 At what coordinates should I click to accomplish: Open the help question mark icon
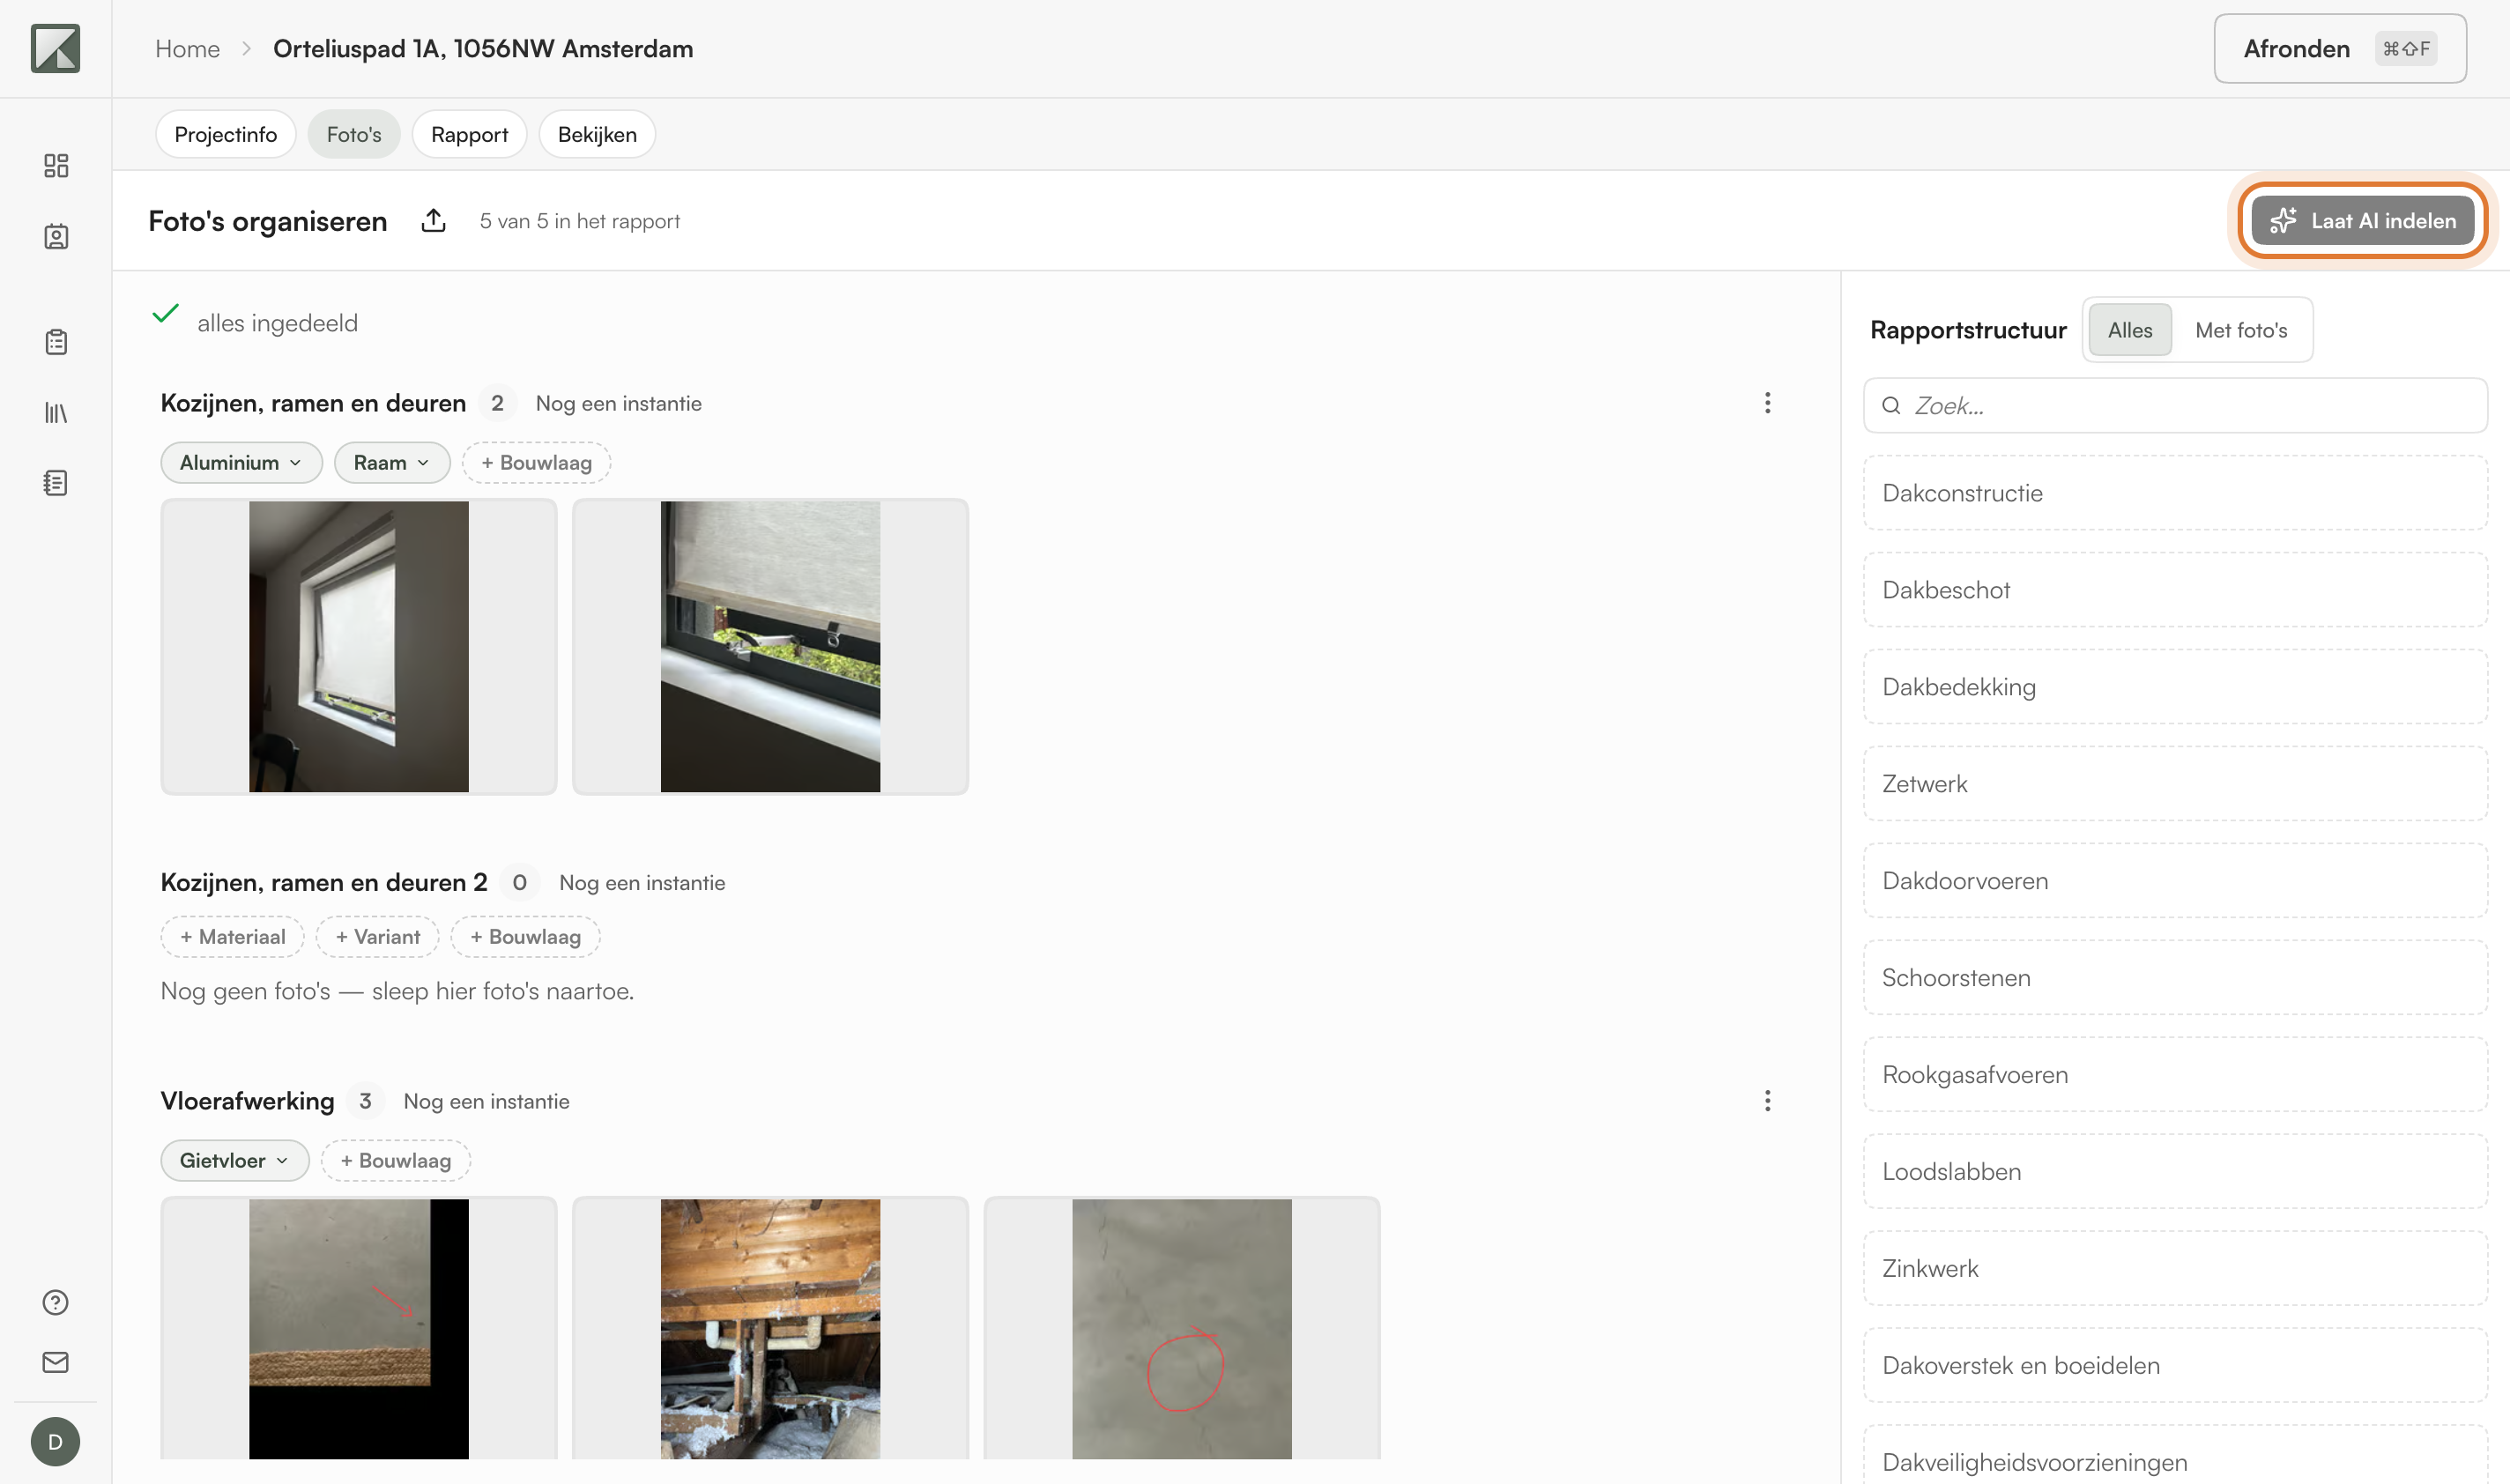click(x=56, y=1302)
